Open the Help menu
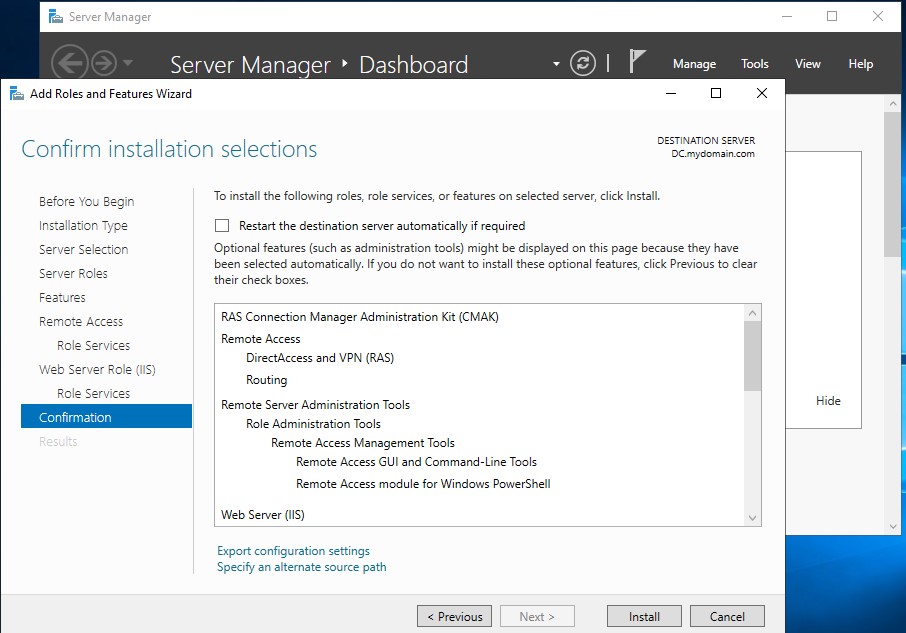 (860, 64)
